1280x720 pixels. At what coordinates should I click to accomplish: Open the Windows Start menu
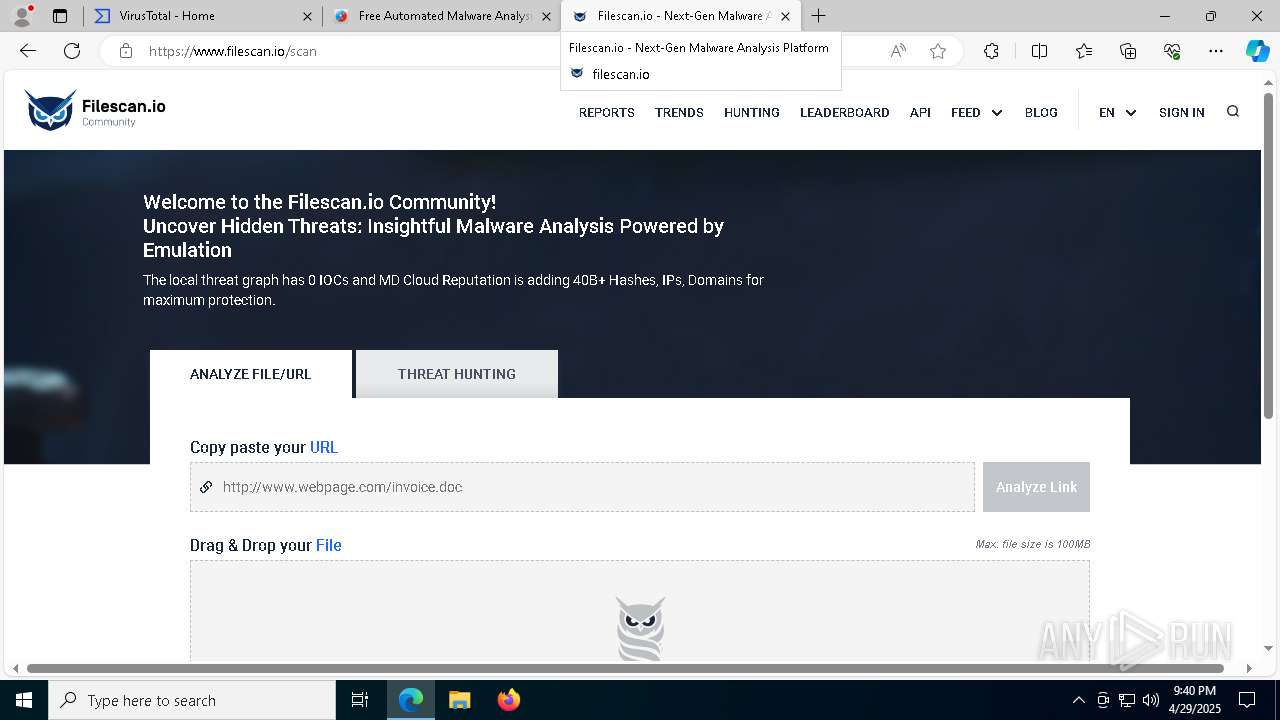24,700
